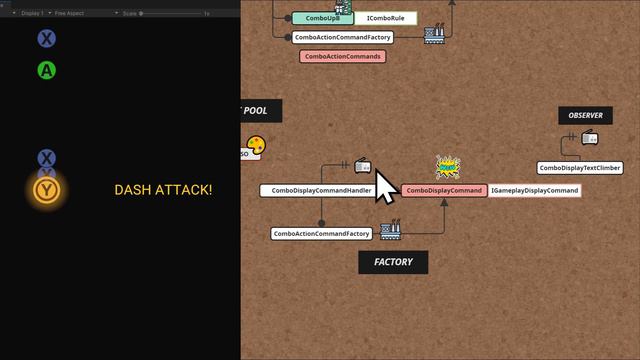The height and width of the screenshot is (360, 640).
Task: Select the pink ComboDisplayCommand node
Action: coord(444,191)
